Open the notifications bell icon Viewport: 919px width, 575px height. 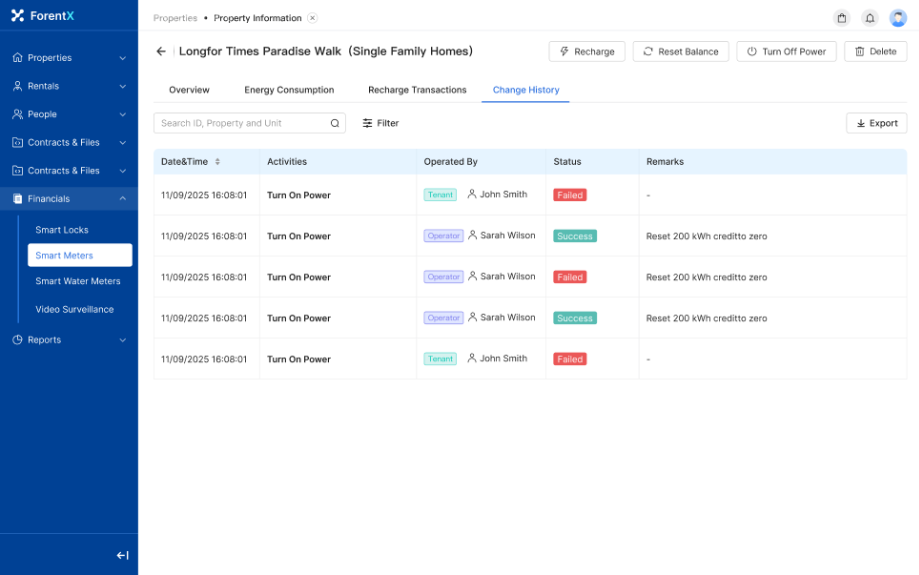click(869, 18)
